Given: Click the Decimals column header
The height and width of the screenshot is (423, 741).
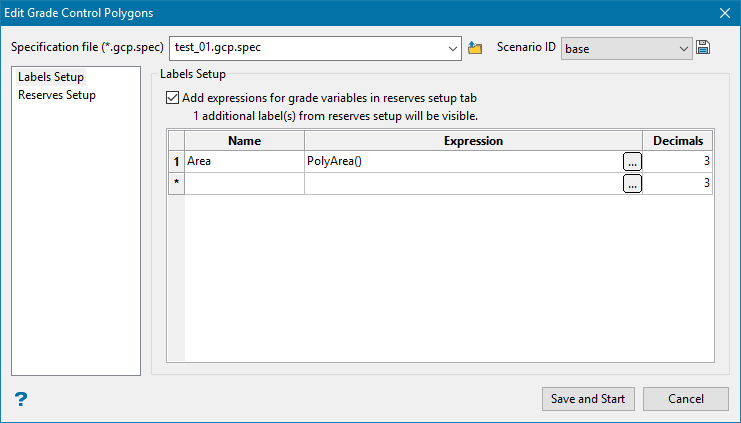Looking at the screenshot, I should (x=677, y=141).
